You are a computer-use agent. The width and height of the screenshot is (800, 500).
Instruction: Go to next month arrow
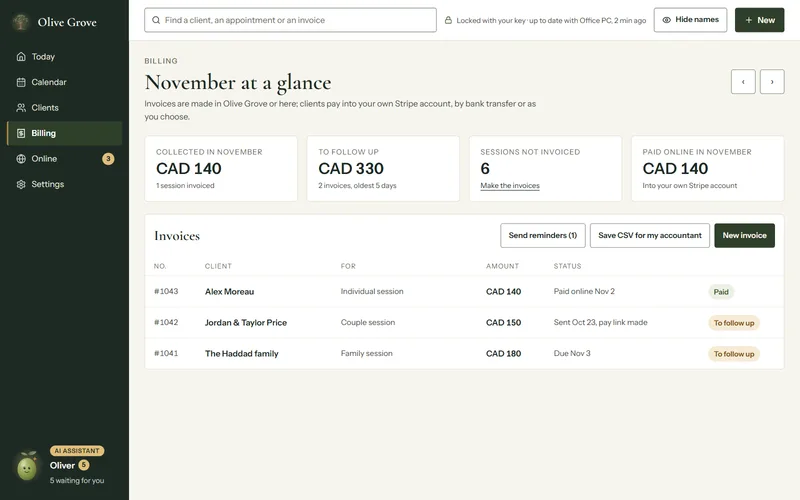(x=772, y=82)
